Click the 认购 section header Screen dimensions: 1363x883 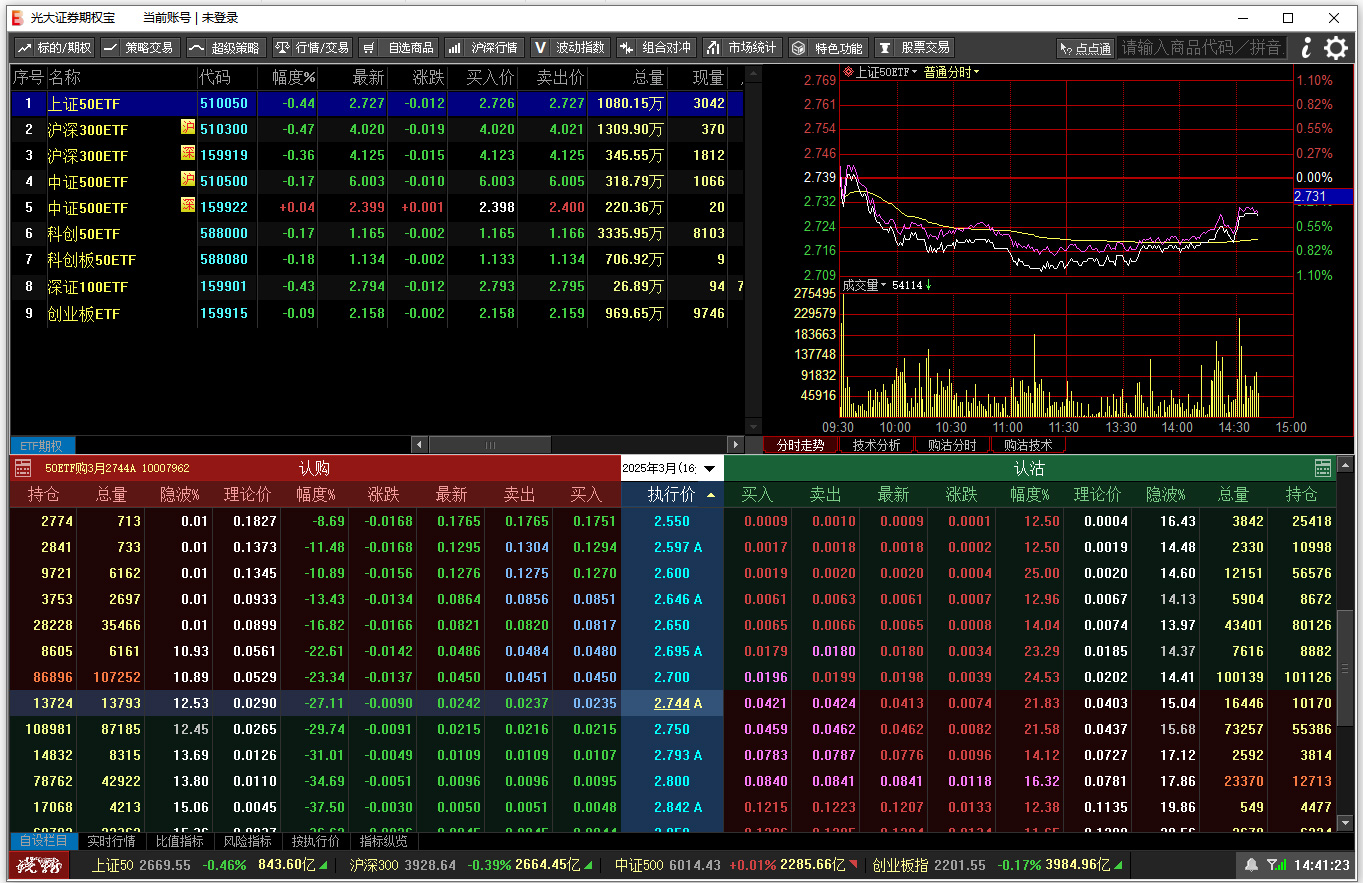pos(315,468)
